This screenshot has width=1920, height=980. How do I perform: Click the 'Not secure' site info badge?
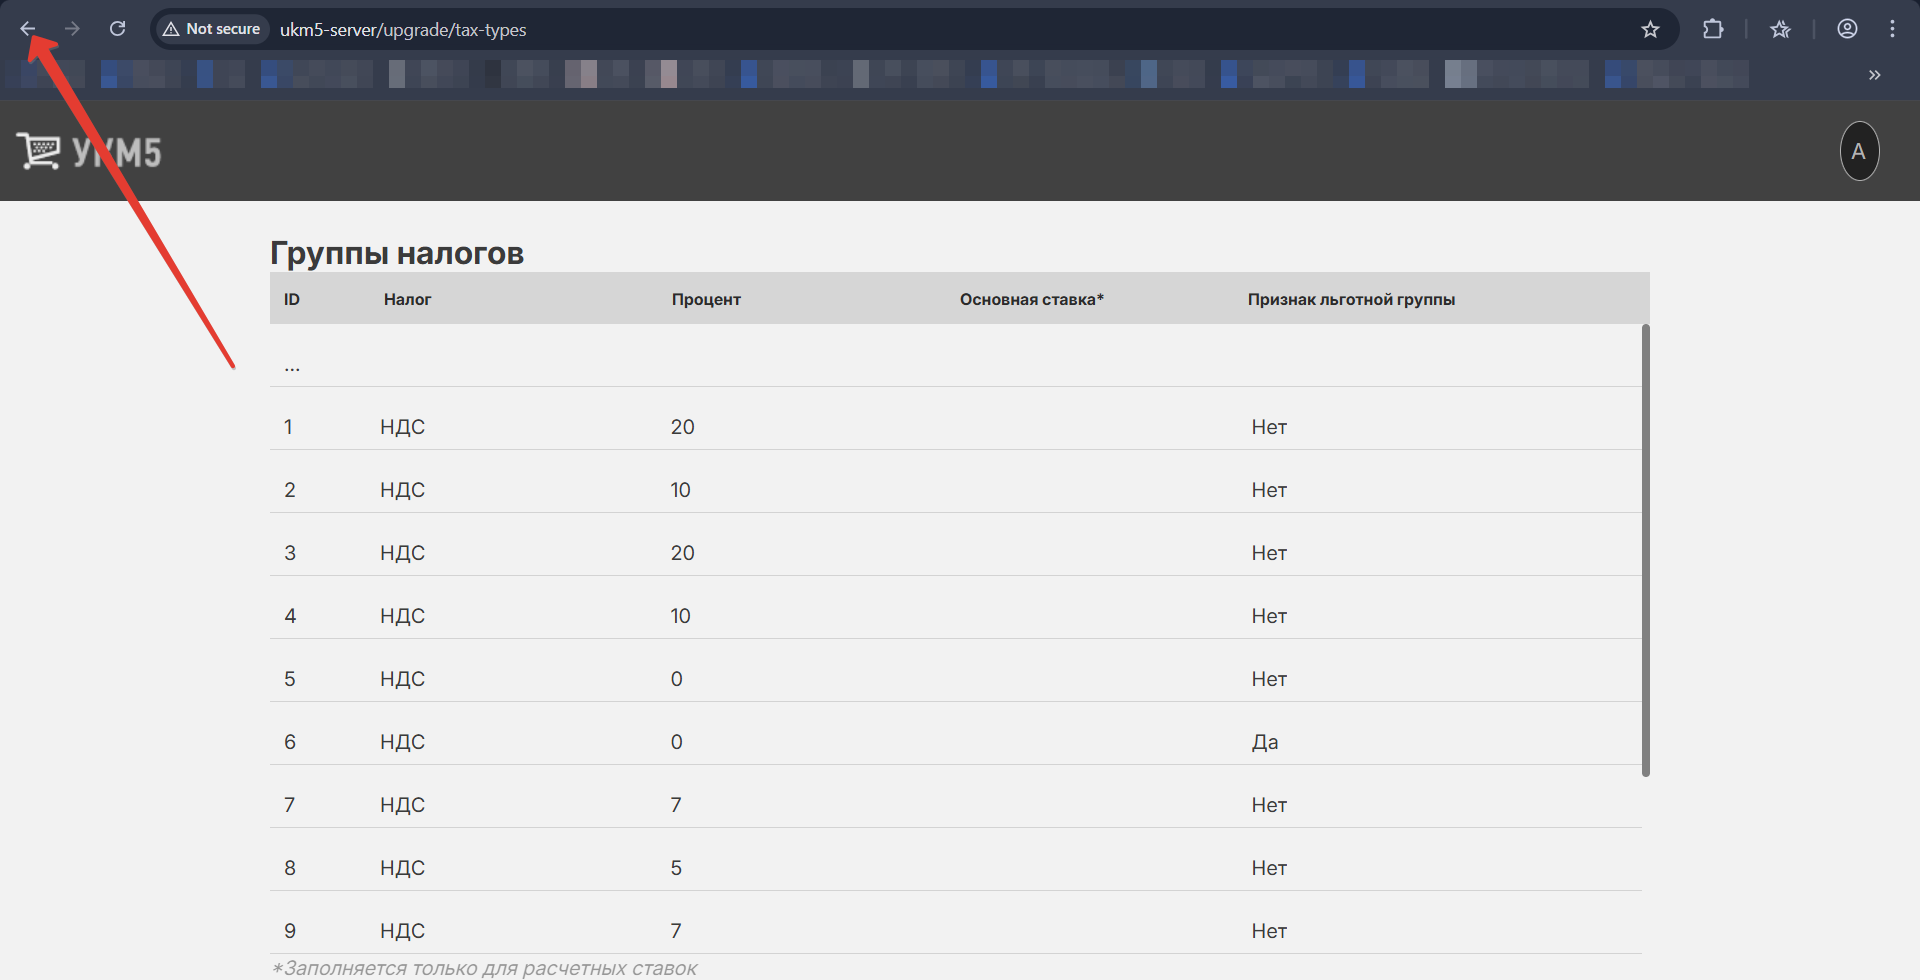coord(212,29)
